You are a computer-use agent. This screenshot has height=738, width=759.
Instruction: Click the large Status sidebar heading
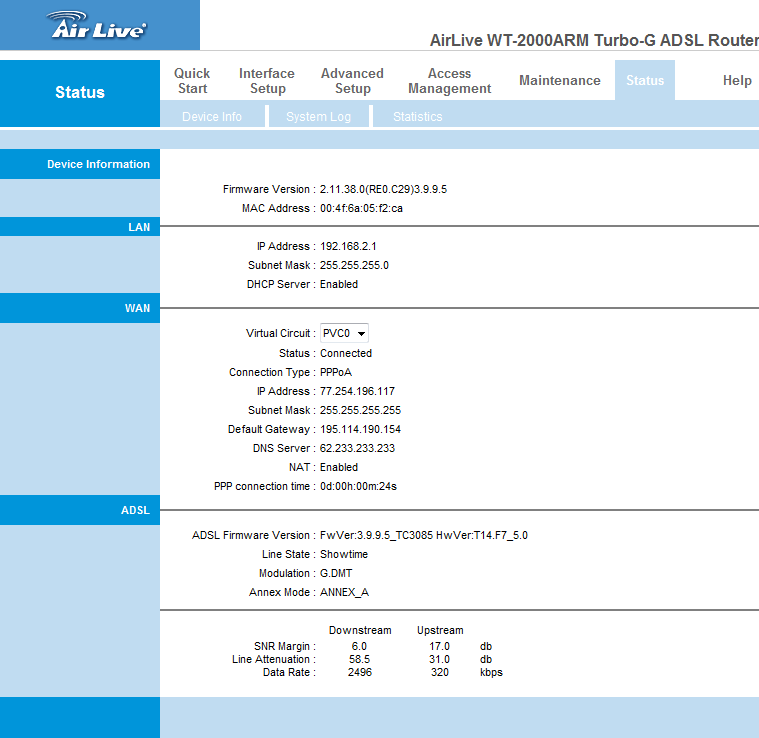[80, 92]
